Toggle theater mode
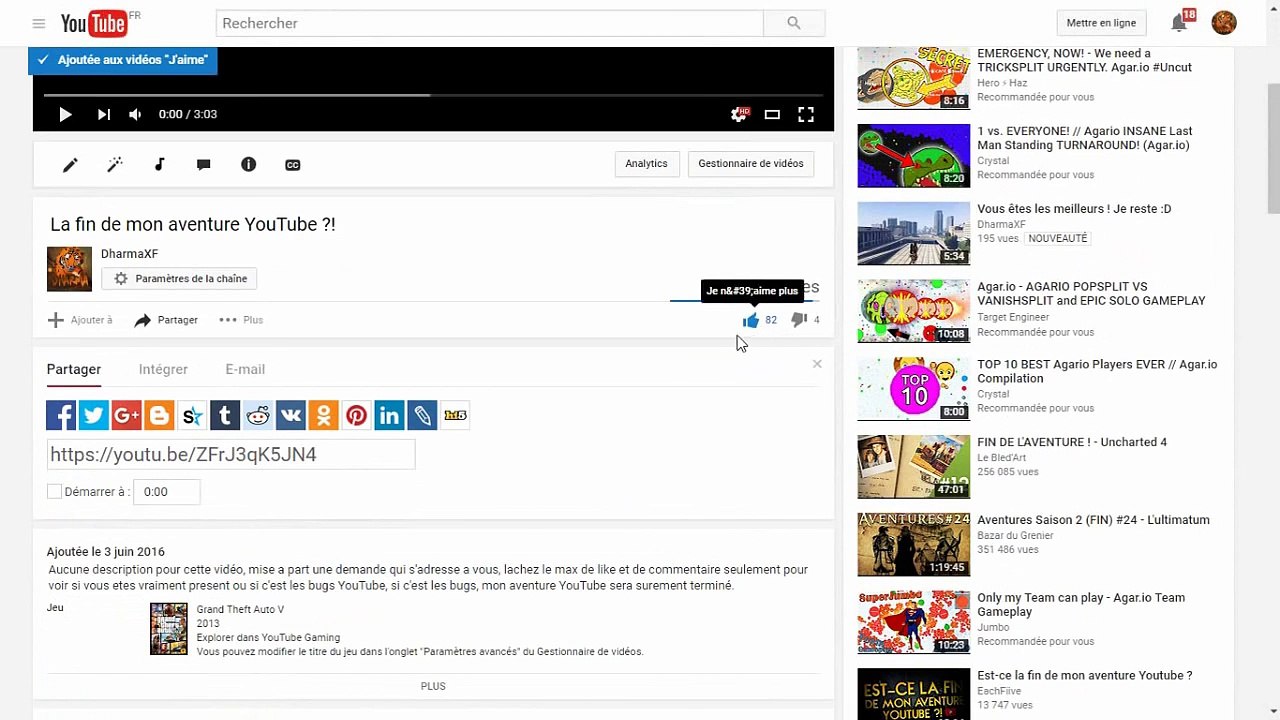Viewport: 1280px width, 720px height. click(x=772, y=114)
